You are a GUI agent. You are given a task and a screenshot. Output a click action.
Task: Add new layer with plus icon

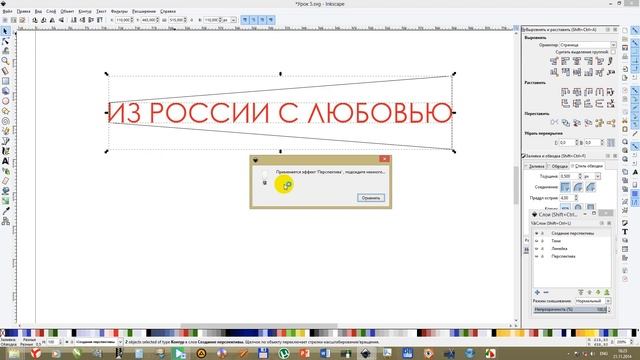[x=537, y=292]
